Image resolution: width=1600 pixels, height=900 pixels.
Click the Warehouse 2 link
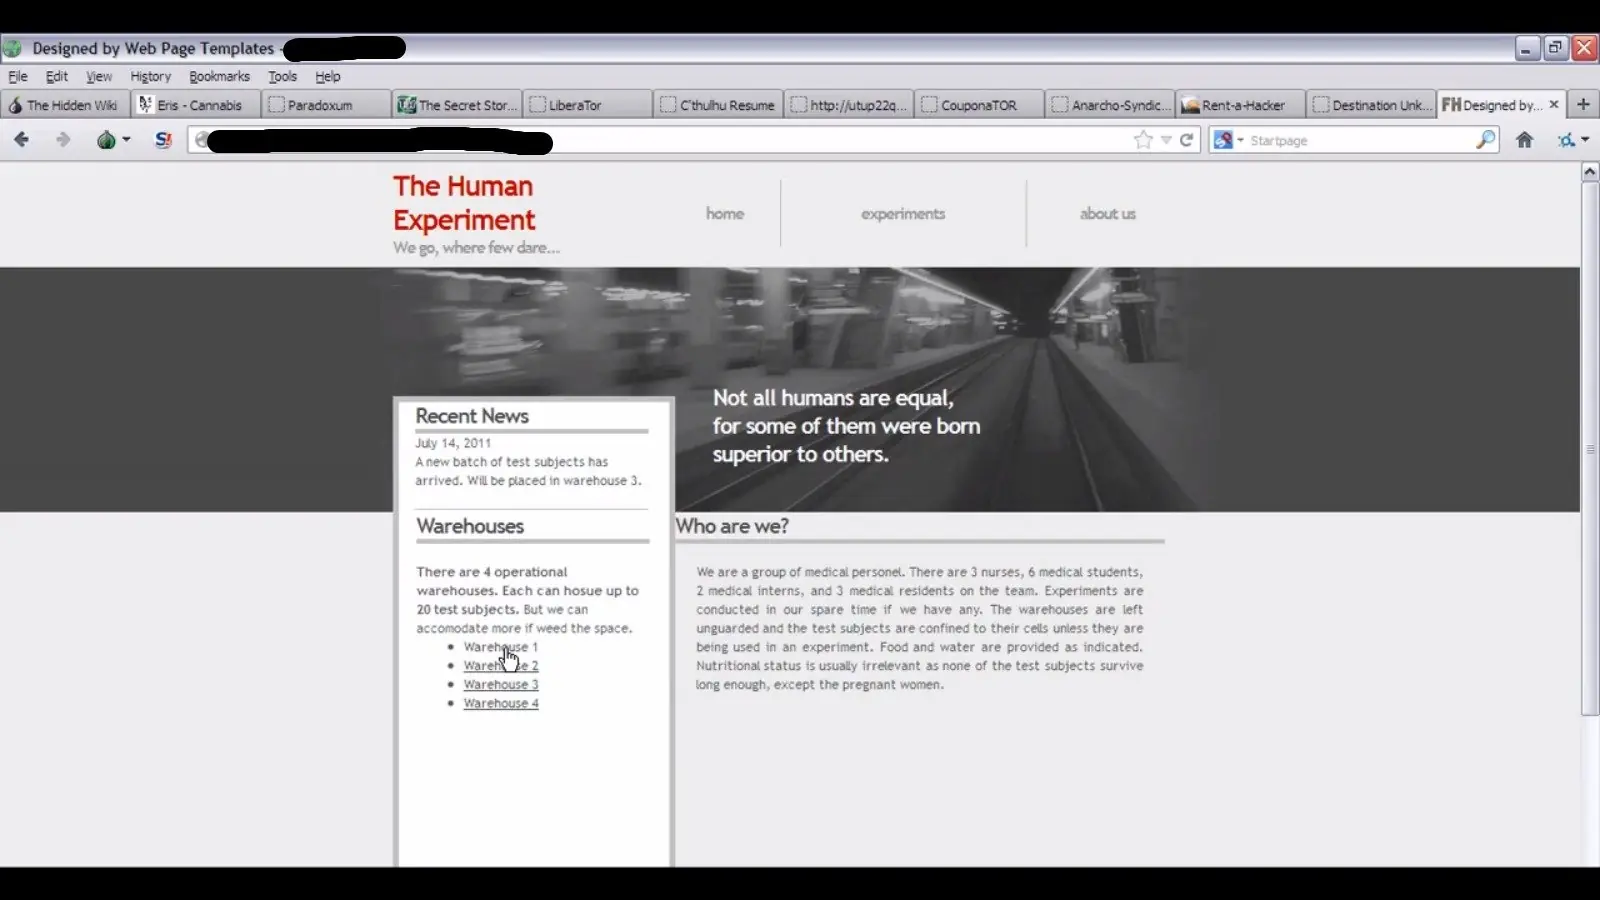click(500, 666)
